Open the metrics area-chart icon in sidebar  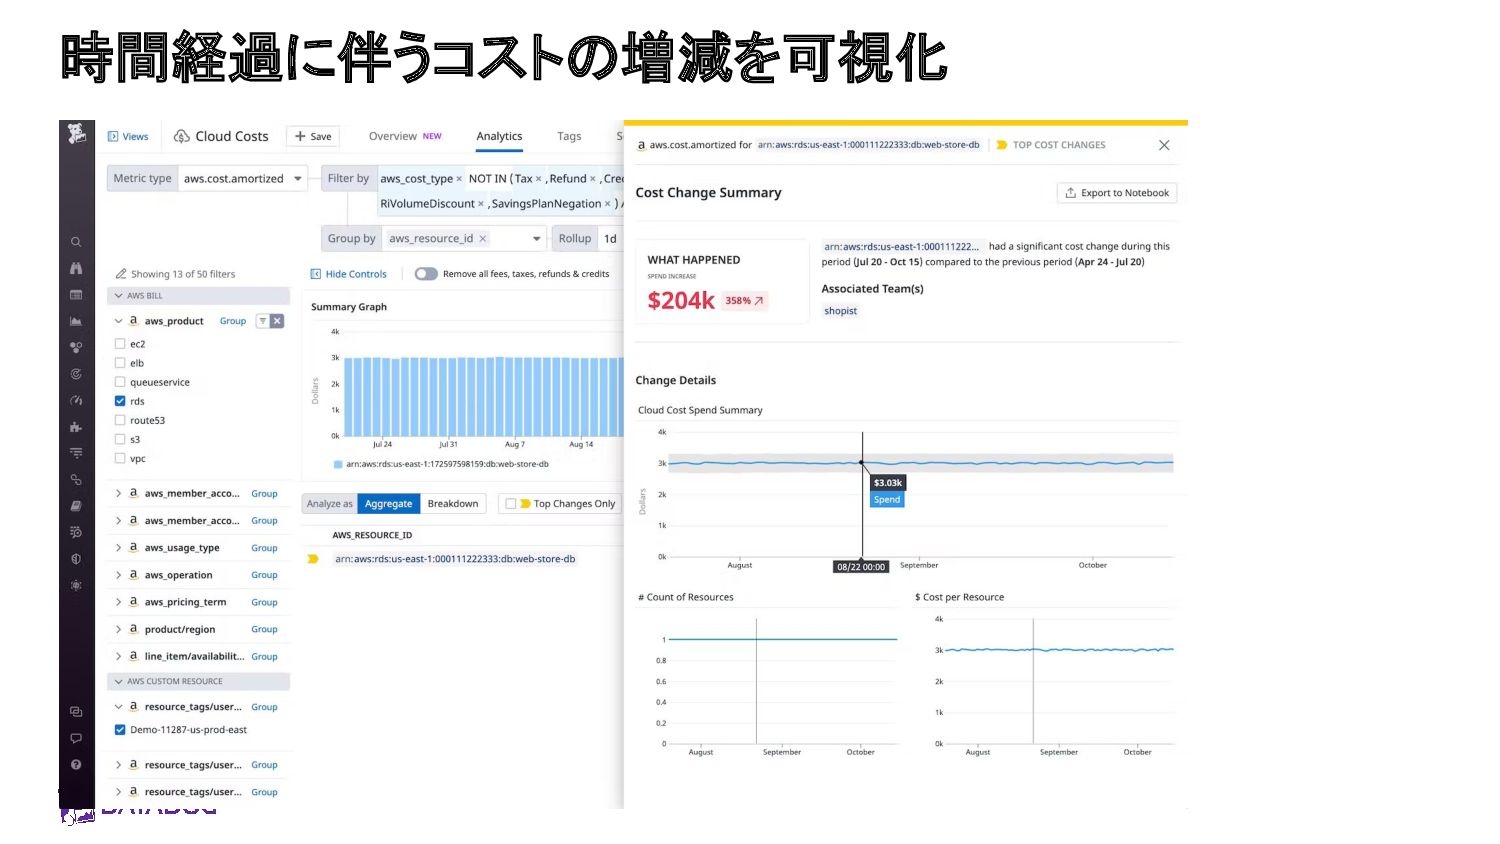point(76,321)
